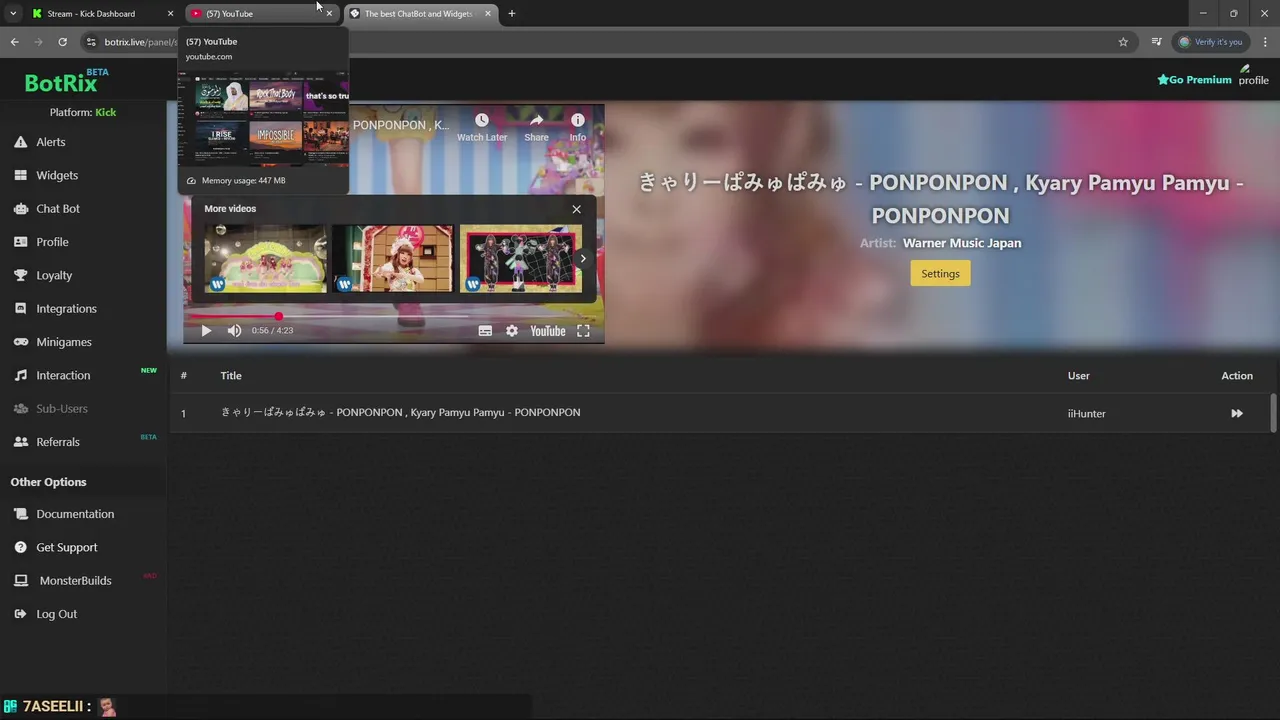This screenshot has height=720, width=1280.
Task: Open the Widgets sidebar item
Action: [56, 175]
